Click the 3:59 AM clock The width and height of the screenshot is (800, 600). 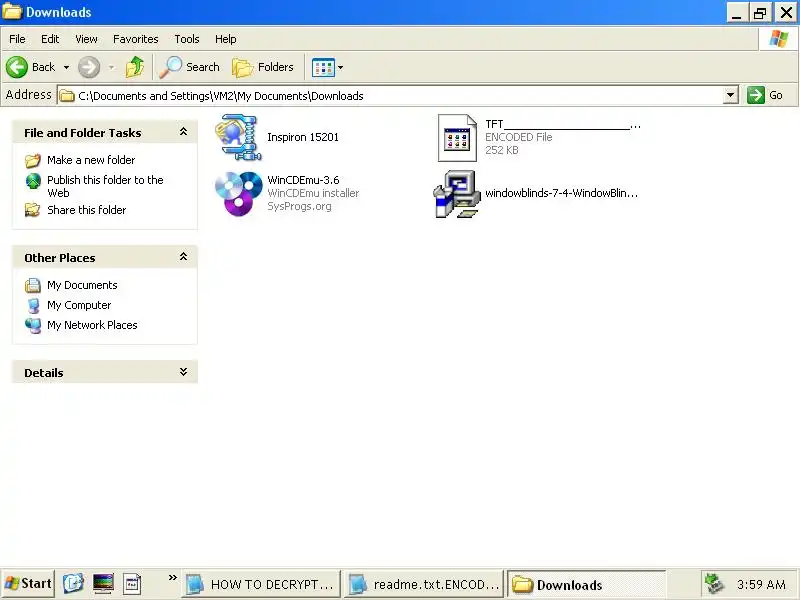tap(761, 585)
